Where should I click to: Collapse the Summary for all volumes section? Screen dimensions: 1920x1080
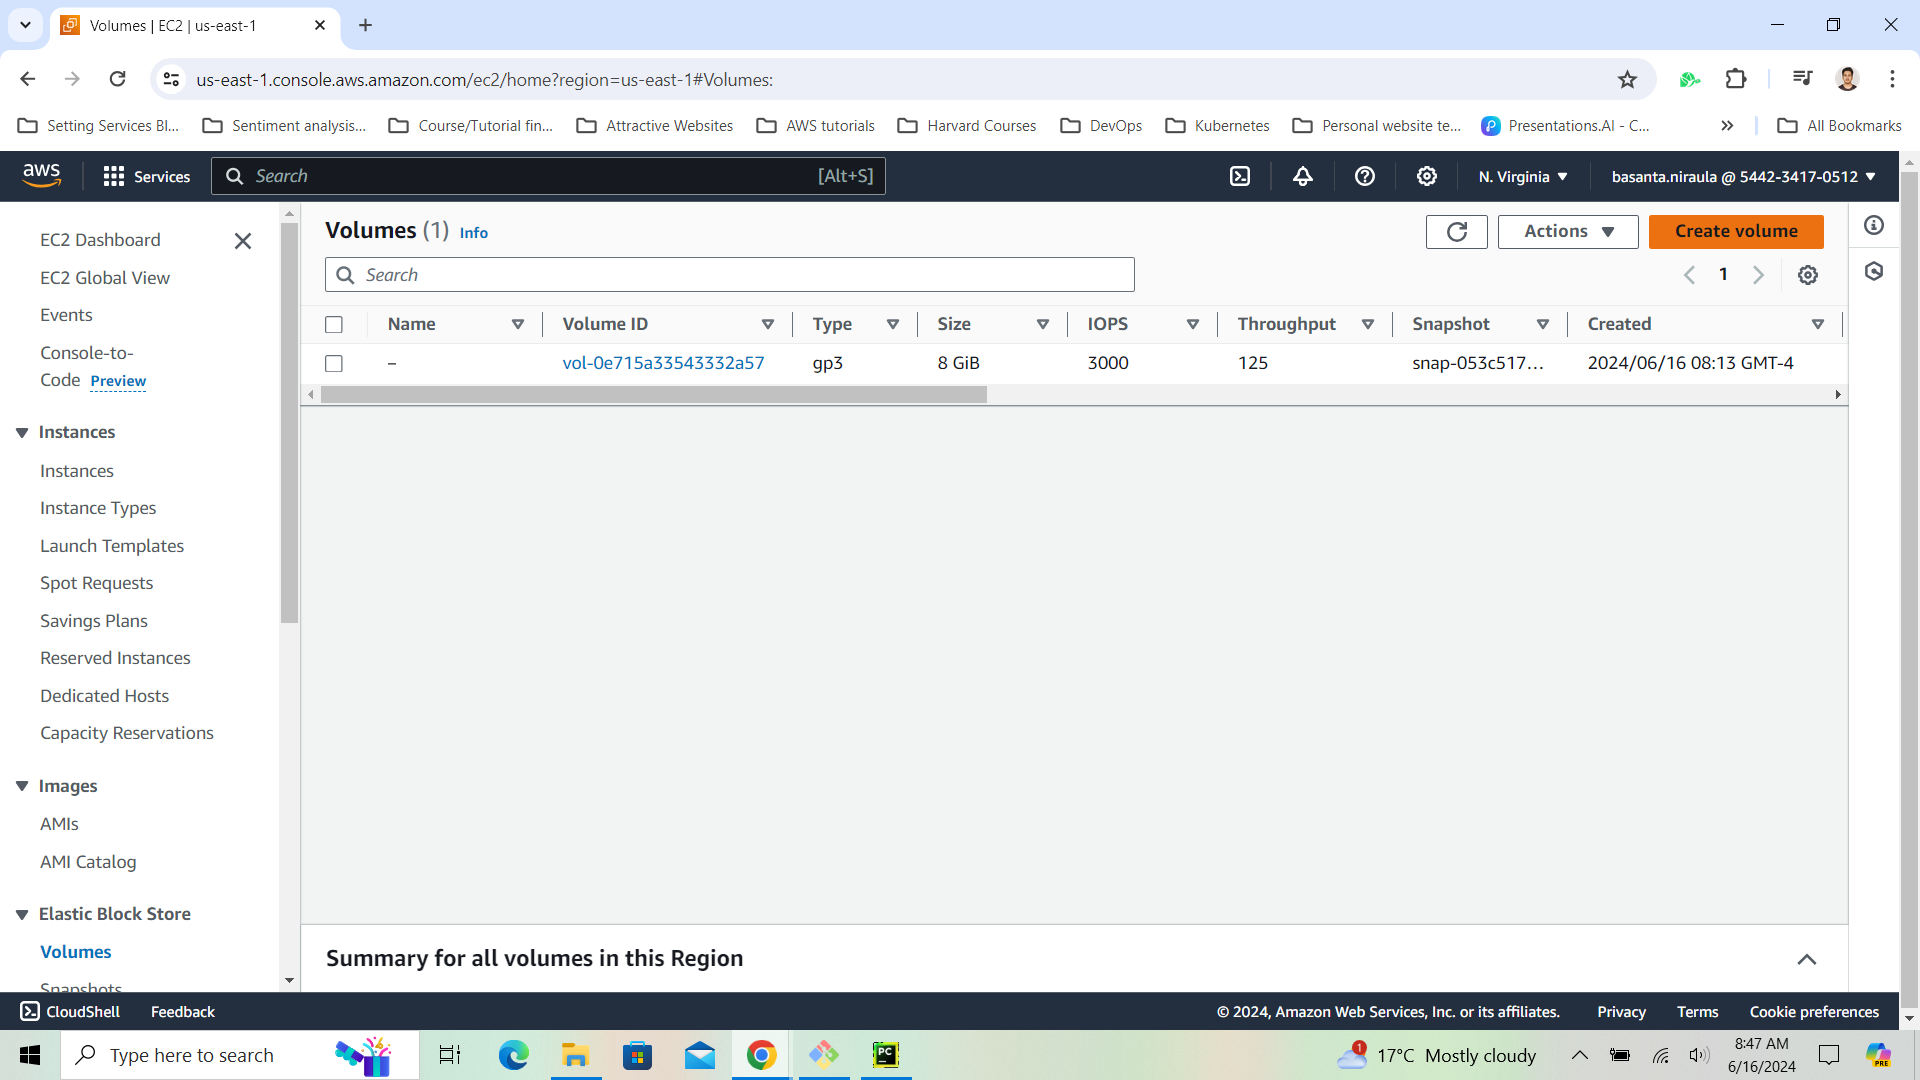point(1808,959)
